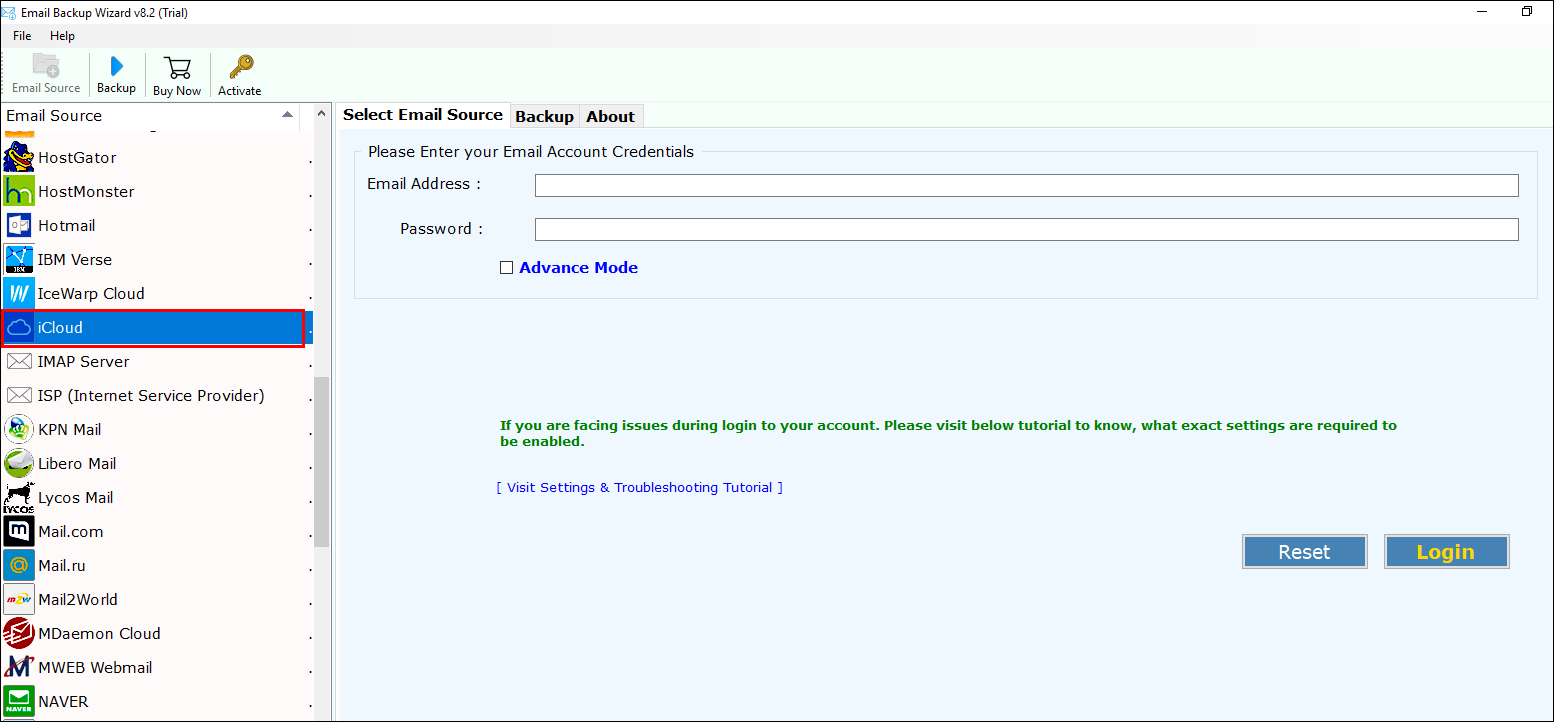Click the iCloud cloud icon

[x=19, y=328]
